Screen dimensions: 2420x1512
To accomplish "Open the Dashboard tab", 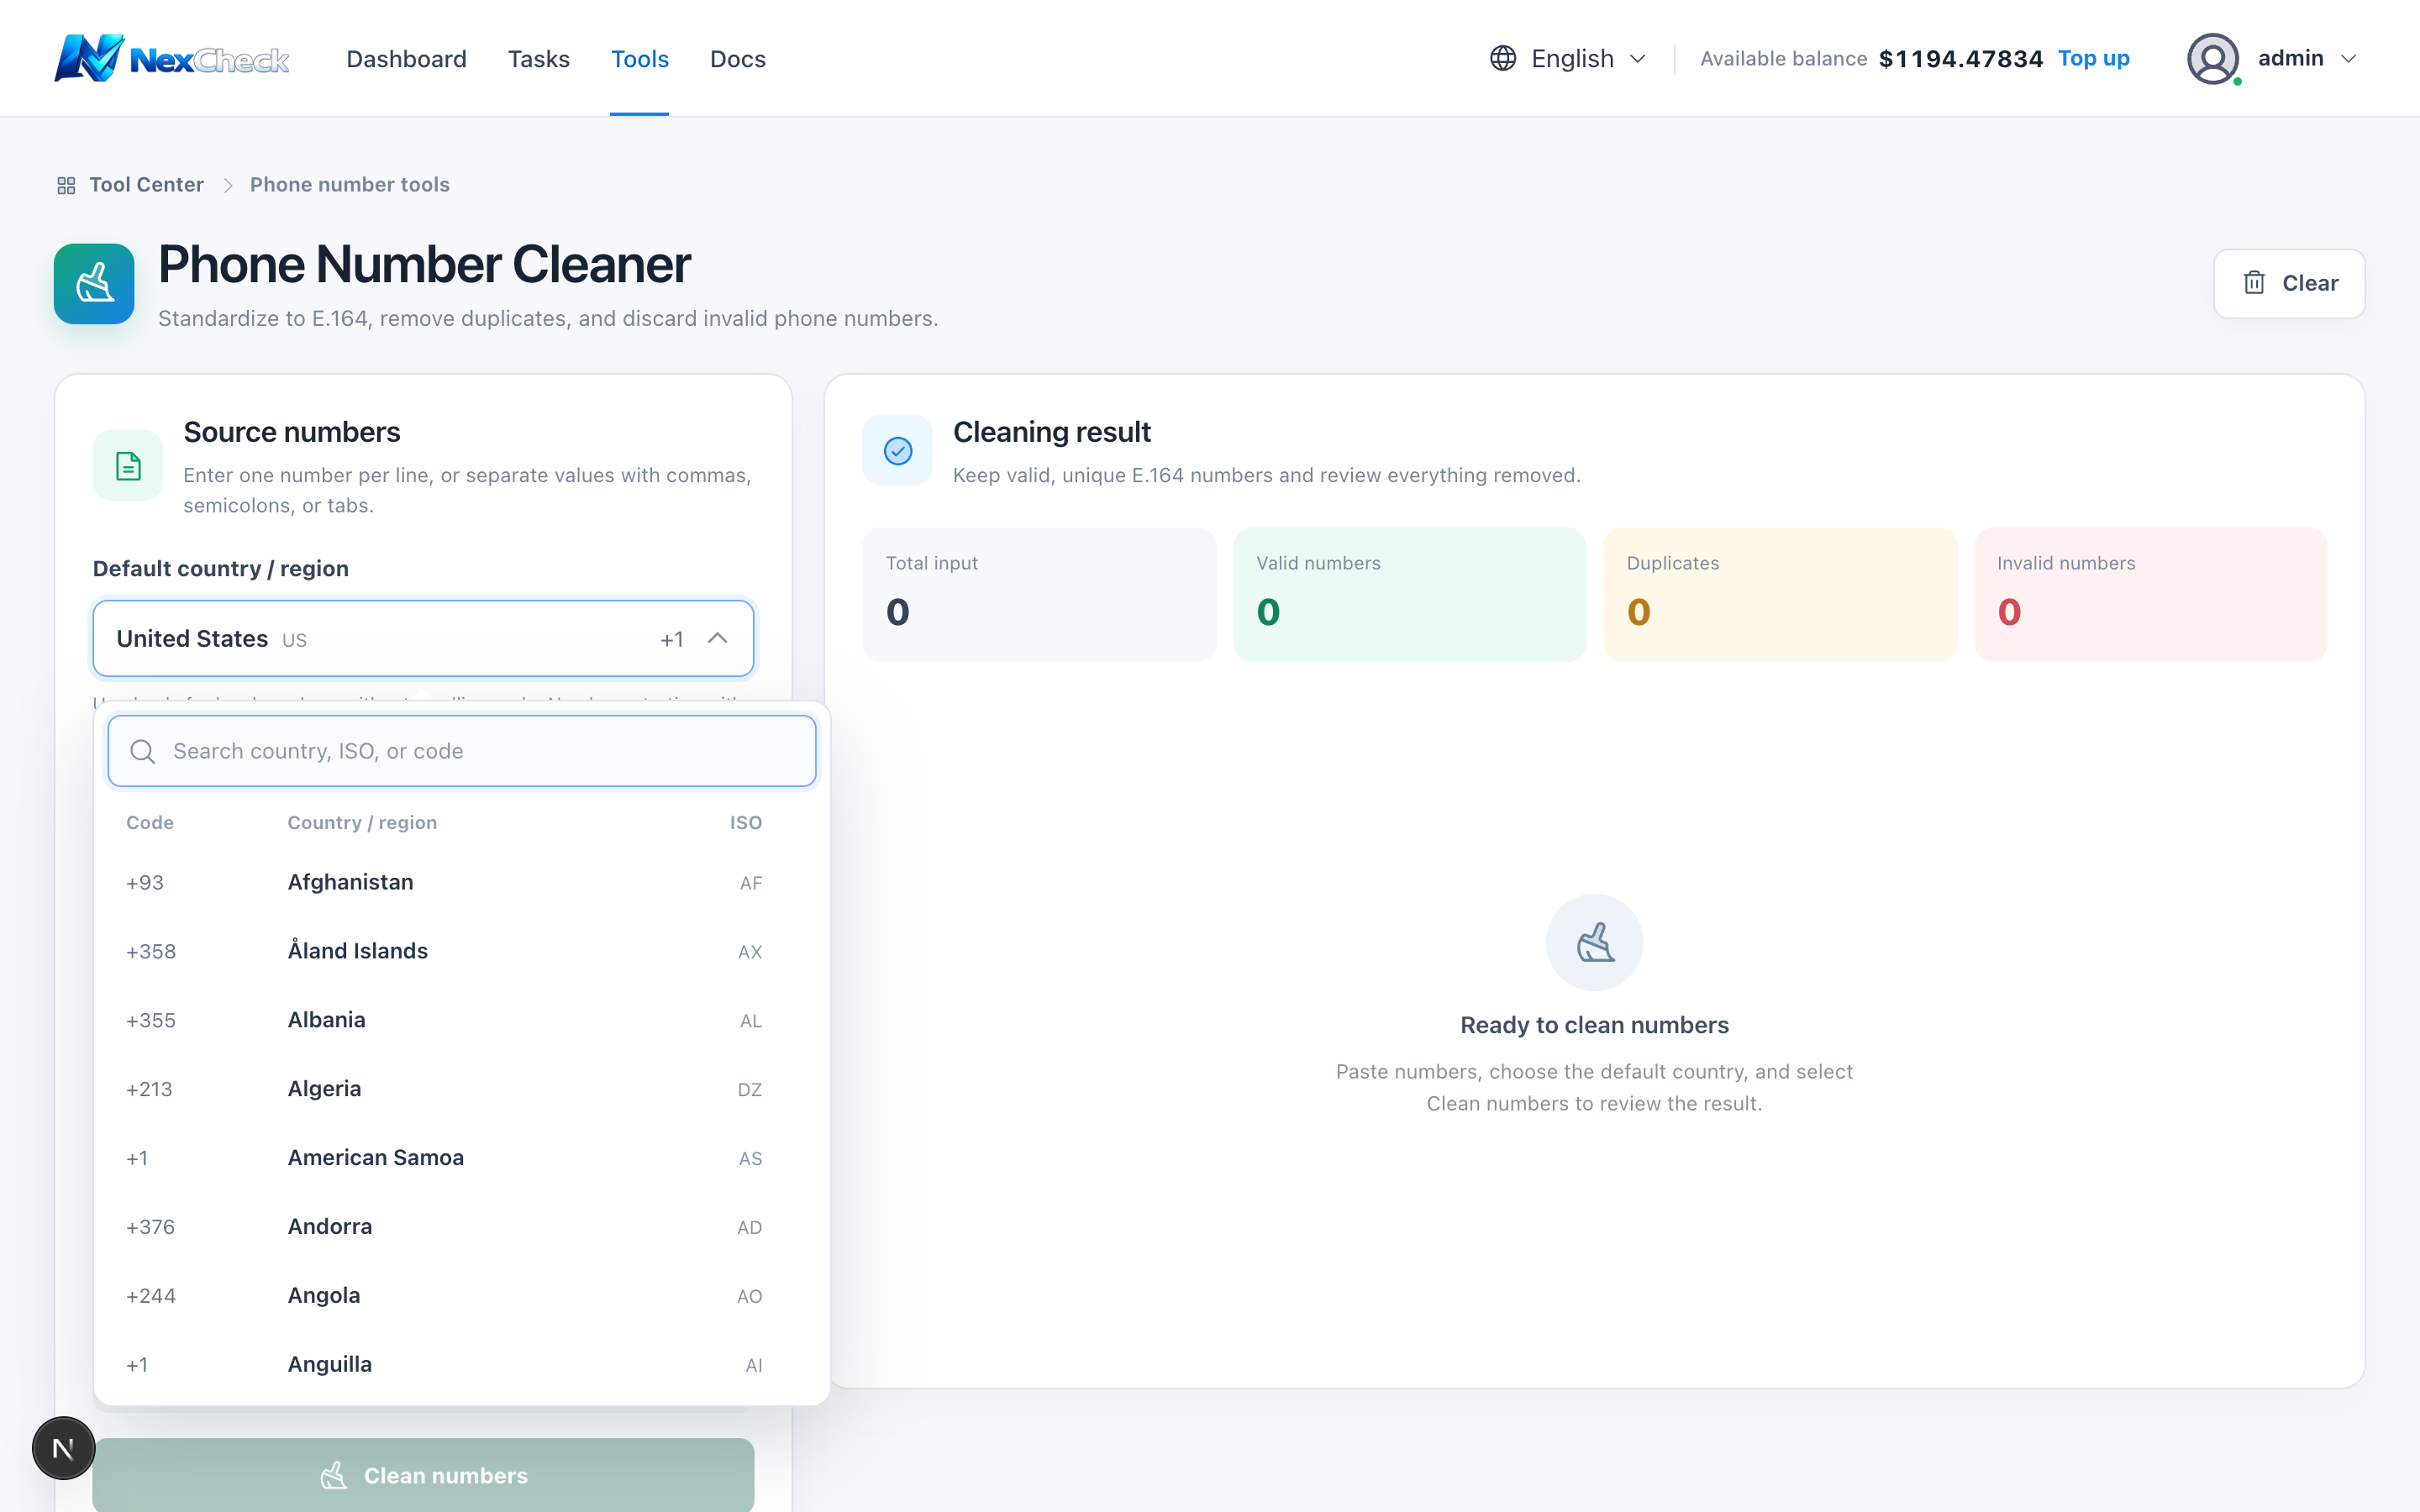I will click(x=406, y=59).
